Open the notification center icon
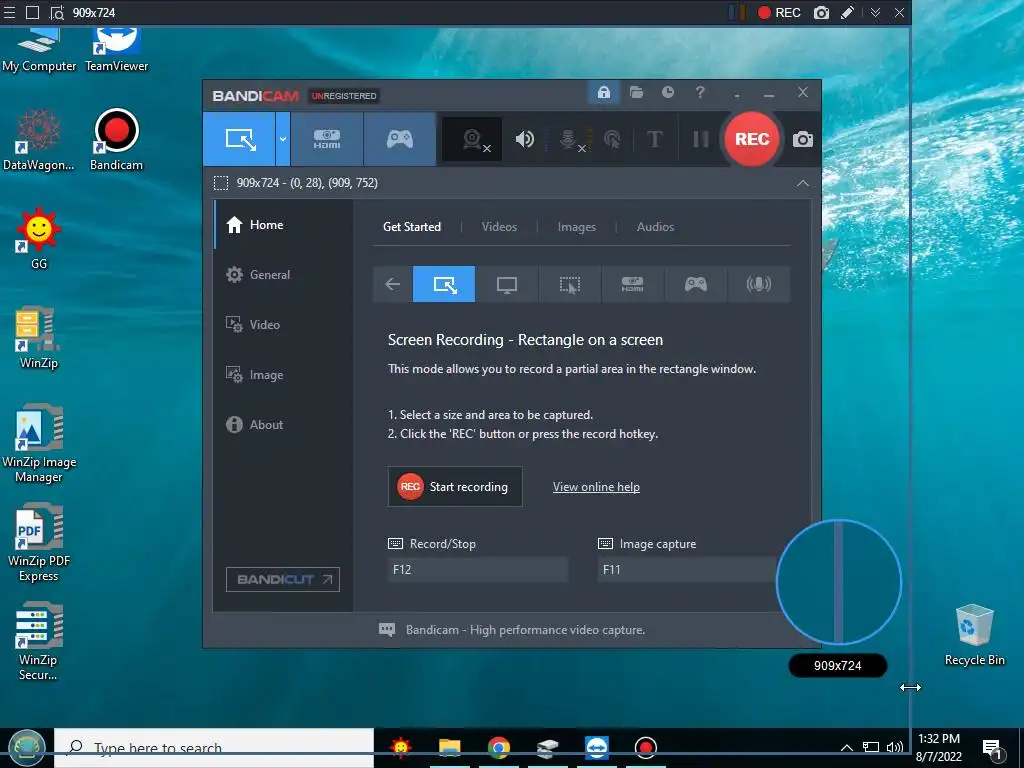Image resolution: width=1024 pixels, height=768 pixels. [x=992, y=748]
